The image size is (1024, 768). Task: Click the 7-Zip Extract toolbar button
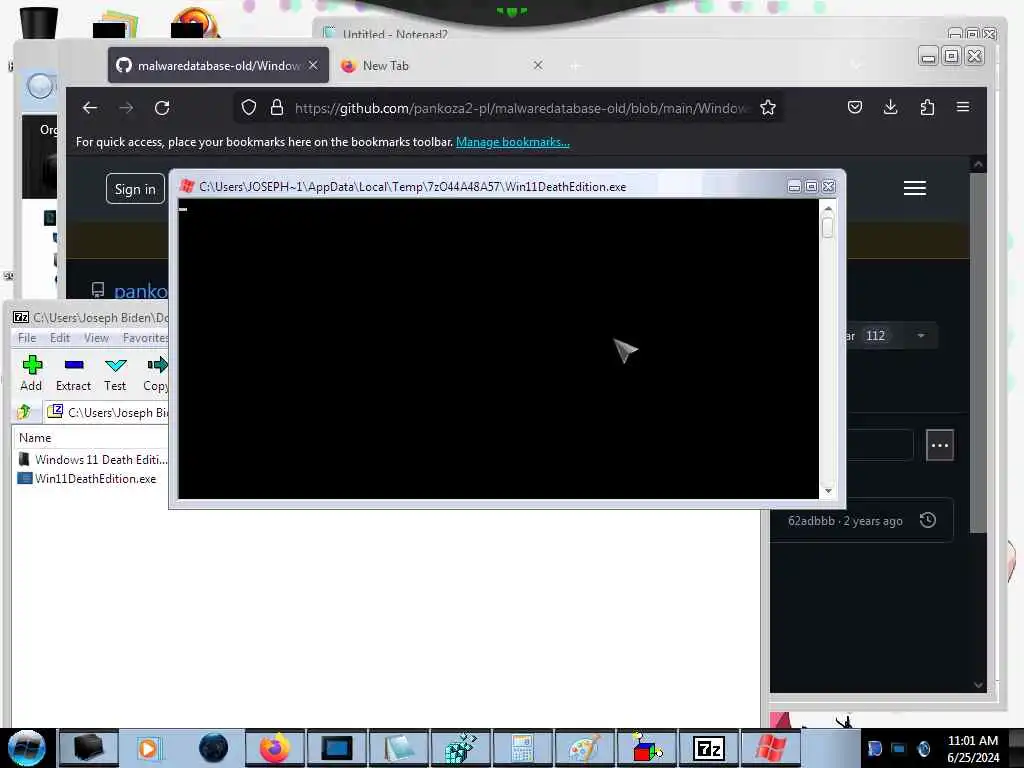[73, 374]
